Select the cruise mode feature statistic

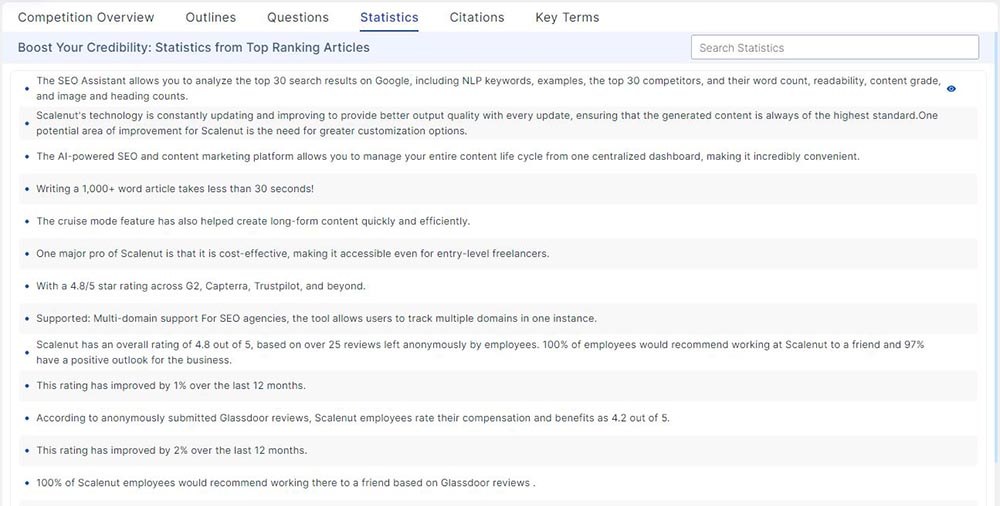[x=253, y=221]
